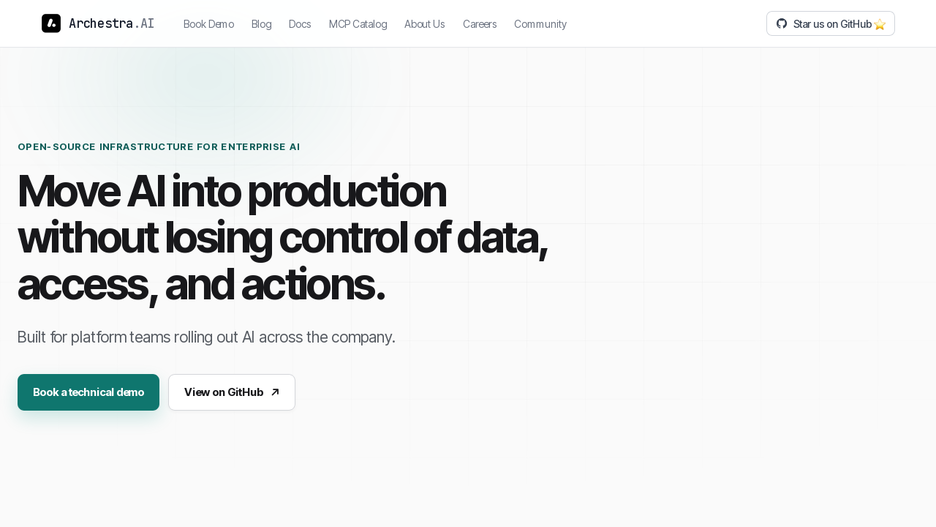The width and height of the screenshot is (936, 527).
Task: Click the View on GitHub button
Action: pos(232,392)
